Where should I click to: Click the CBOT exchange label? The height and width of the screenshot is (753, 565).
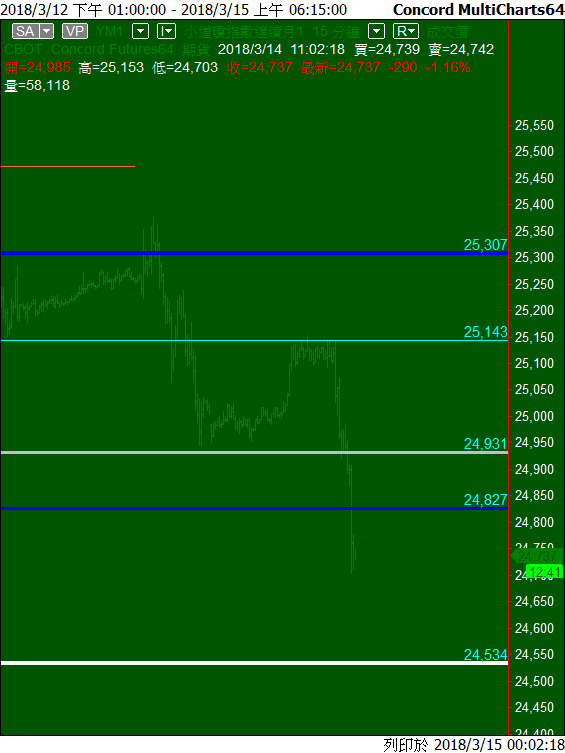point(23,49)
